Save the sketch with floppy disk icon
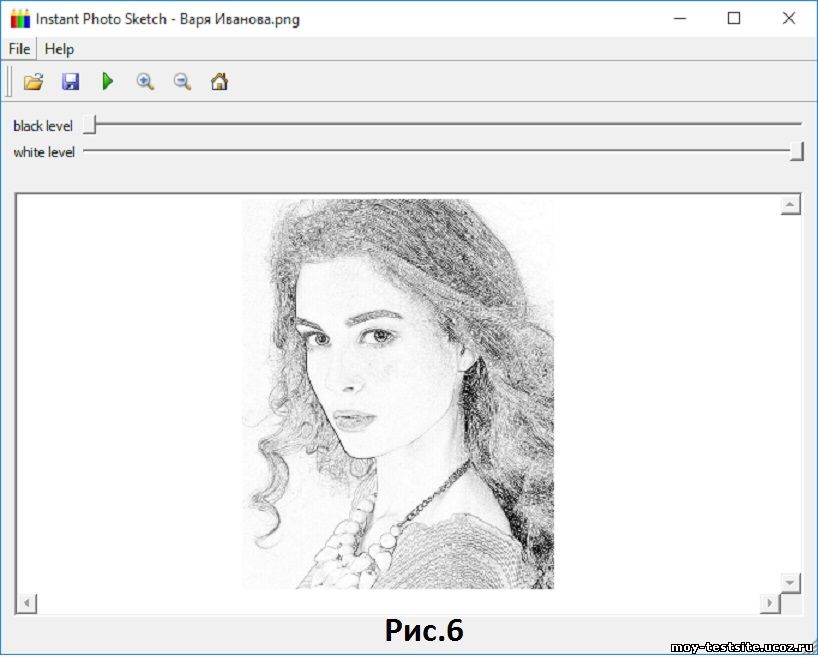 (x=70, y=82)
